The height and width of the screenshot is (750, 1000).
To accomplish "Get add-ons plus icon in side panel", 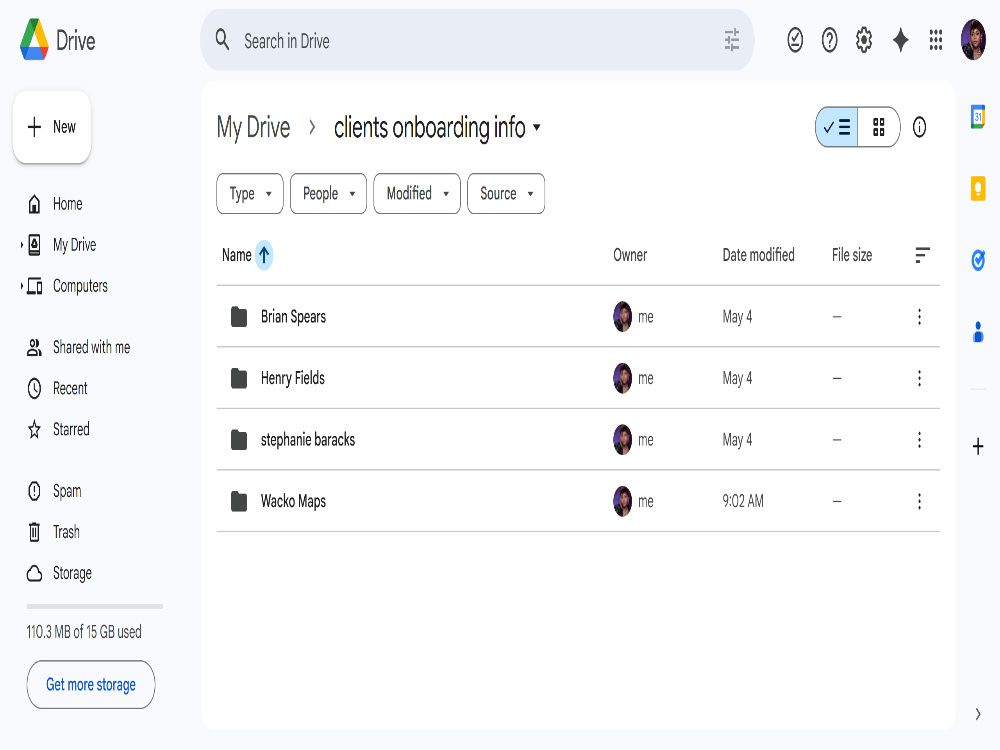I will pyautogui.click(x=978, y=446).
